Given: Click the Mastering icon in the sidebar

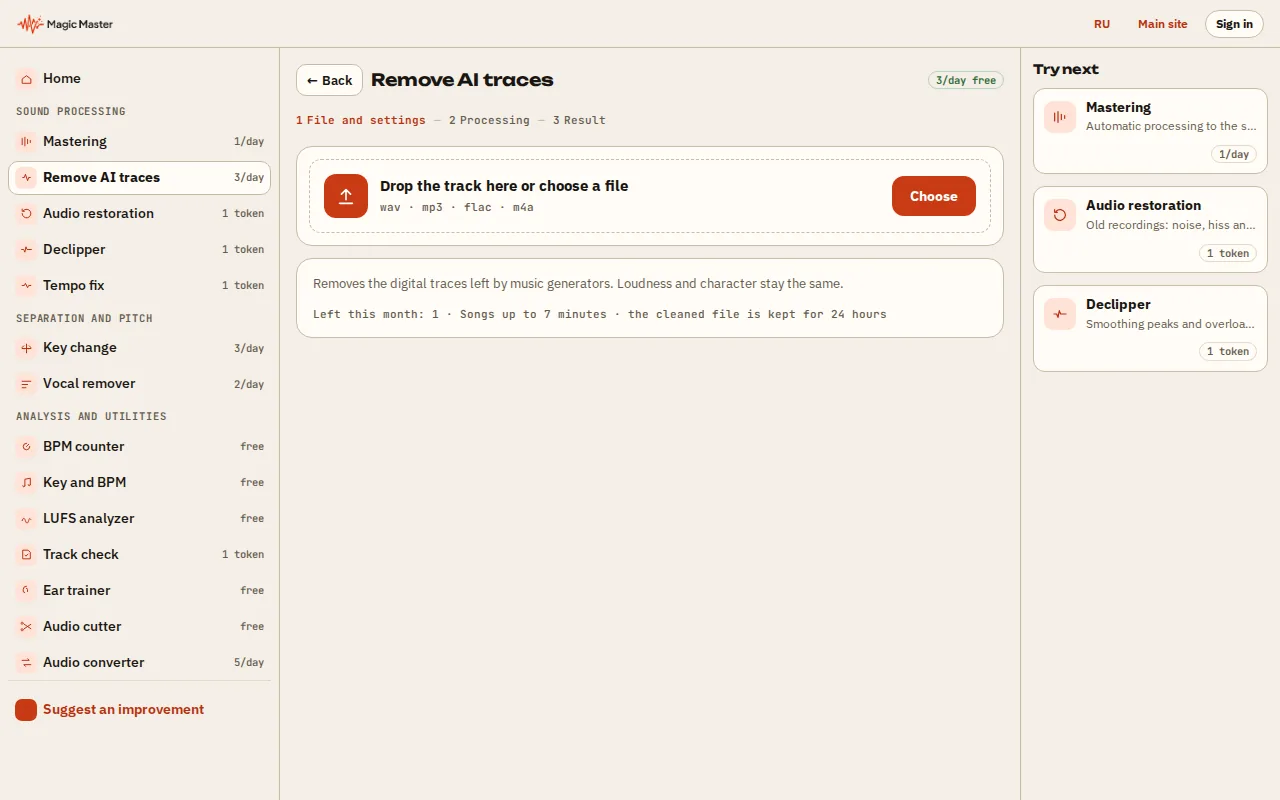Looking at the screenshot, I should 26,141.
